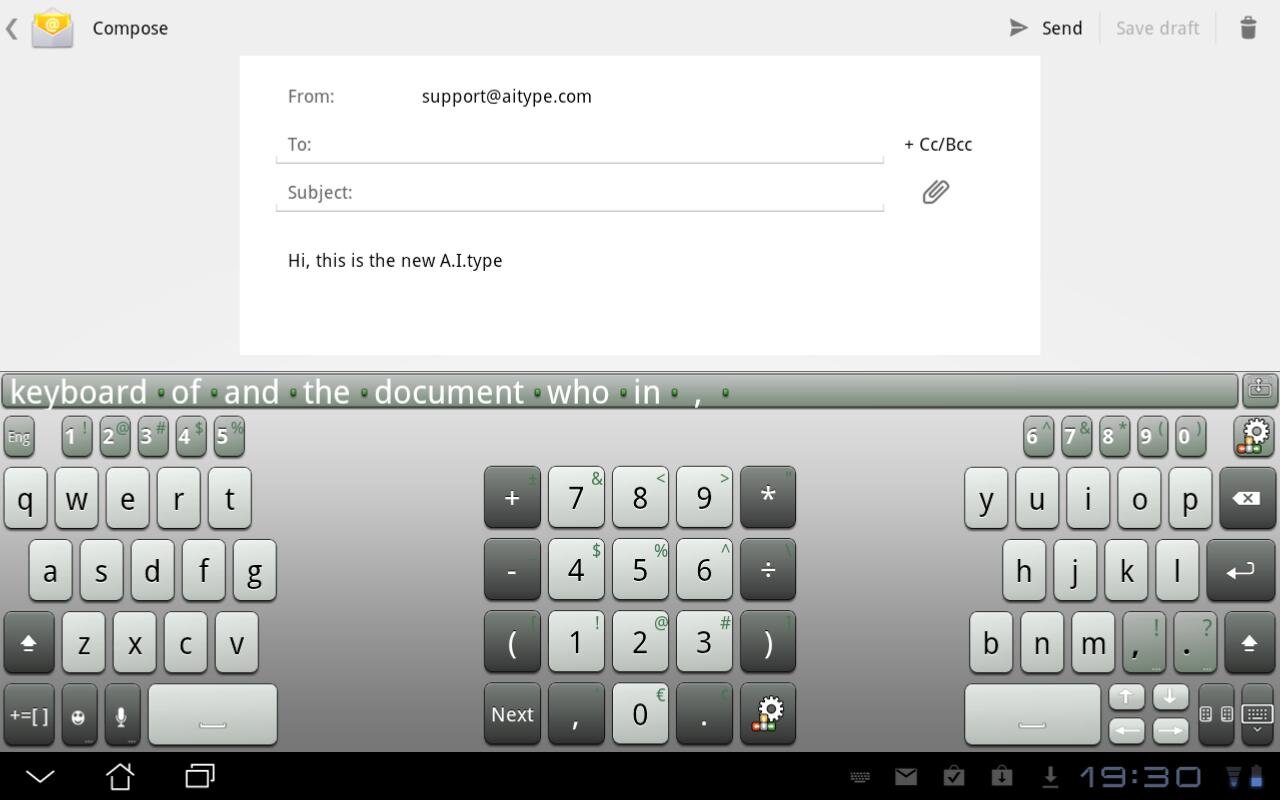
Task: Switch to symbols with the +=[ ] key
Action: coord(29,714)
